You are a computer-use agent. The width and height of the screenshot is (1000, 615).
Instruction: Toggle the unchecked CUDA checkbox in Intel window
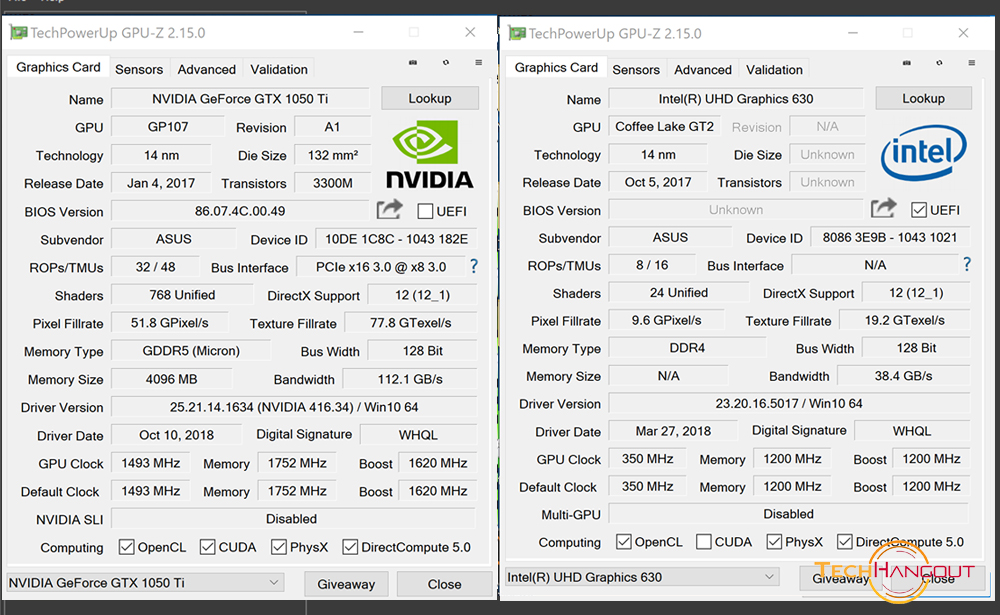[x=703, y=542]
